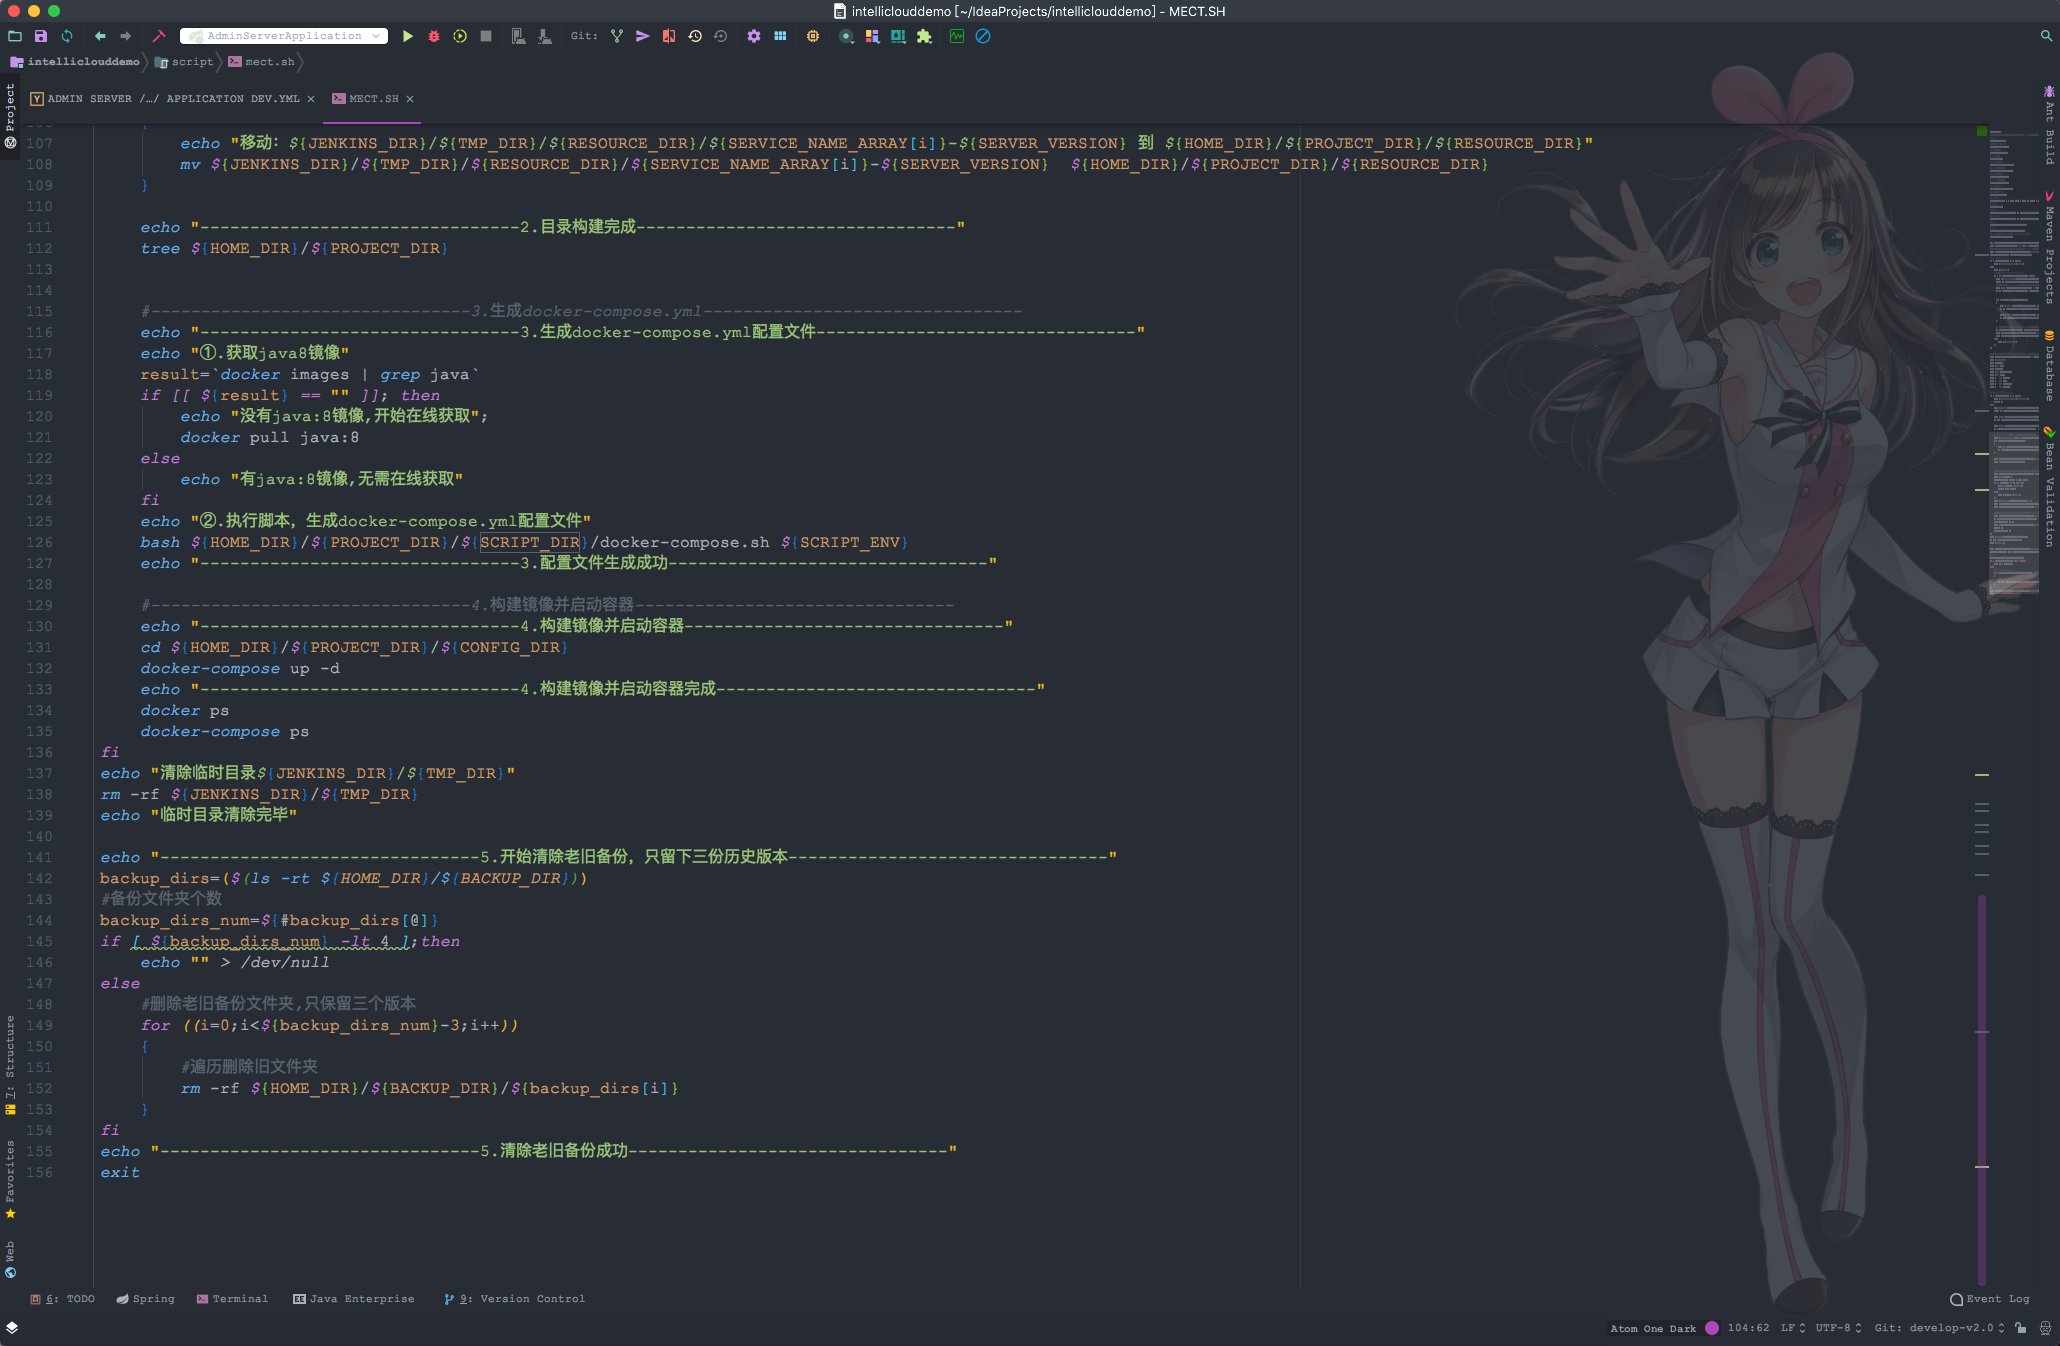This screenshot has height=1346, width=2060.
Task: Open Settings with the purple gear icon
Action: pyautogui.click(x=754, y=36)
